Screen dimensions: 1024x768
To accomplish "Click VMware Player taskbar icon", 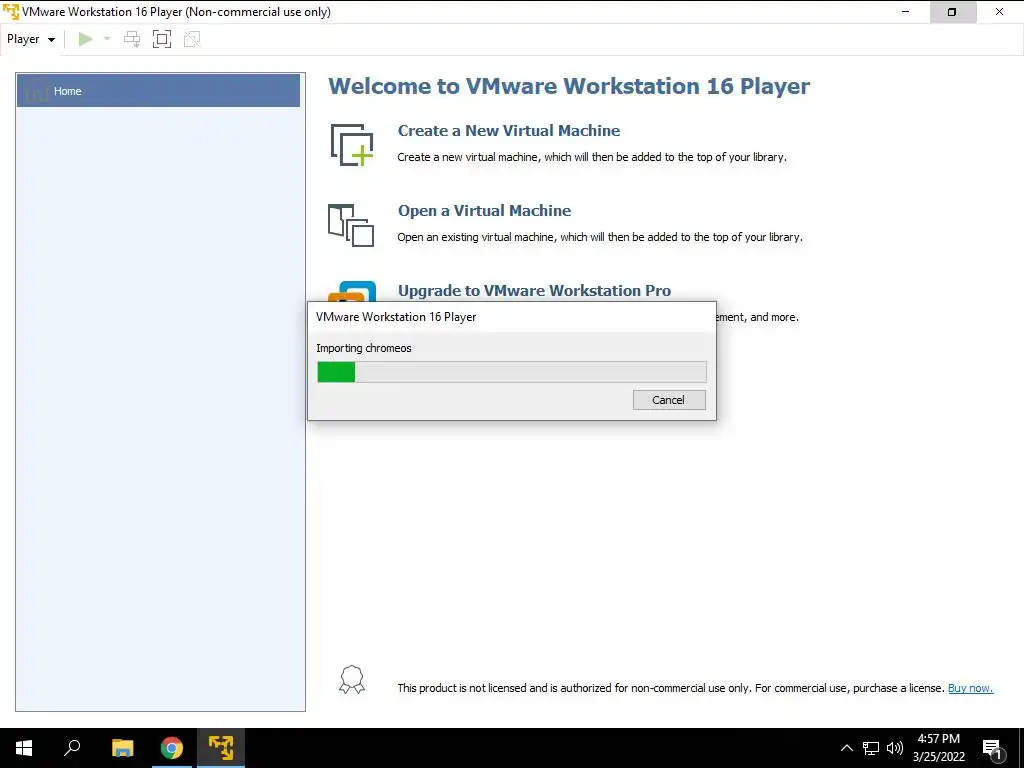I will (x=221, y=748).
